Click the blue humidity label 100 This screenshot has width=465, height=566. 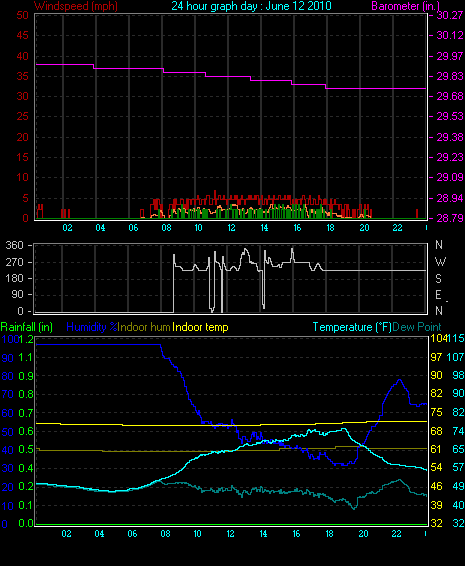point(10,339)
